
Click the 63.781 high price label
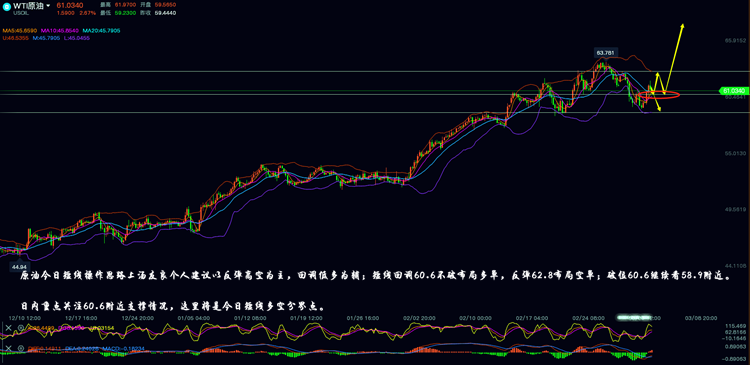(606, 52)
